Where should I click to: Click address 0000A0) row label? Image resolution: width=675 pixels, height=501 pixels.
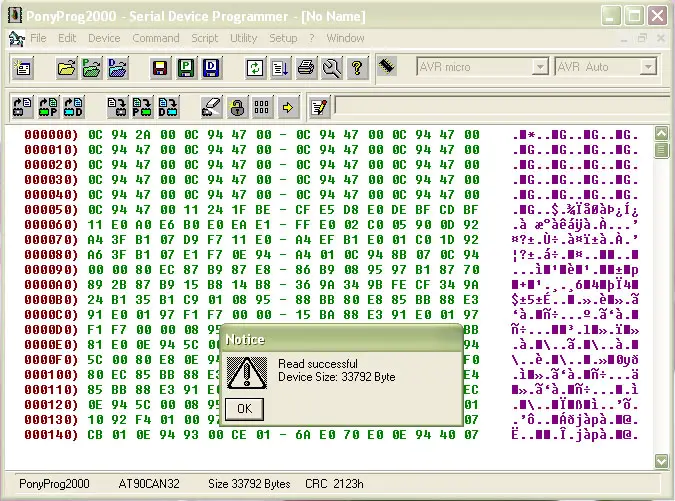tap(51, 285)
